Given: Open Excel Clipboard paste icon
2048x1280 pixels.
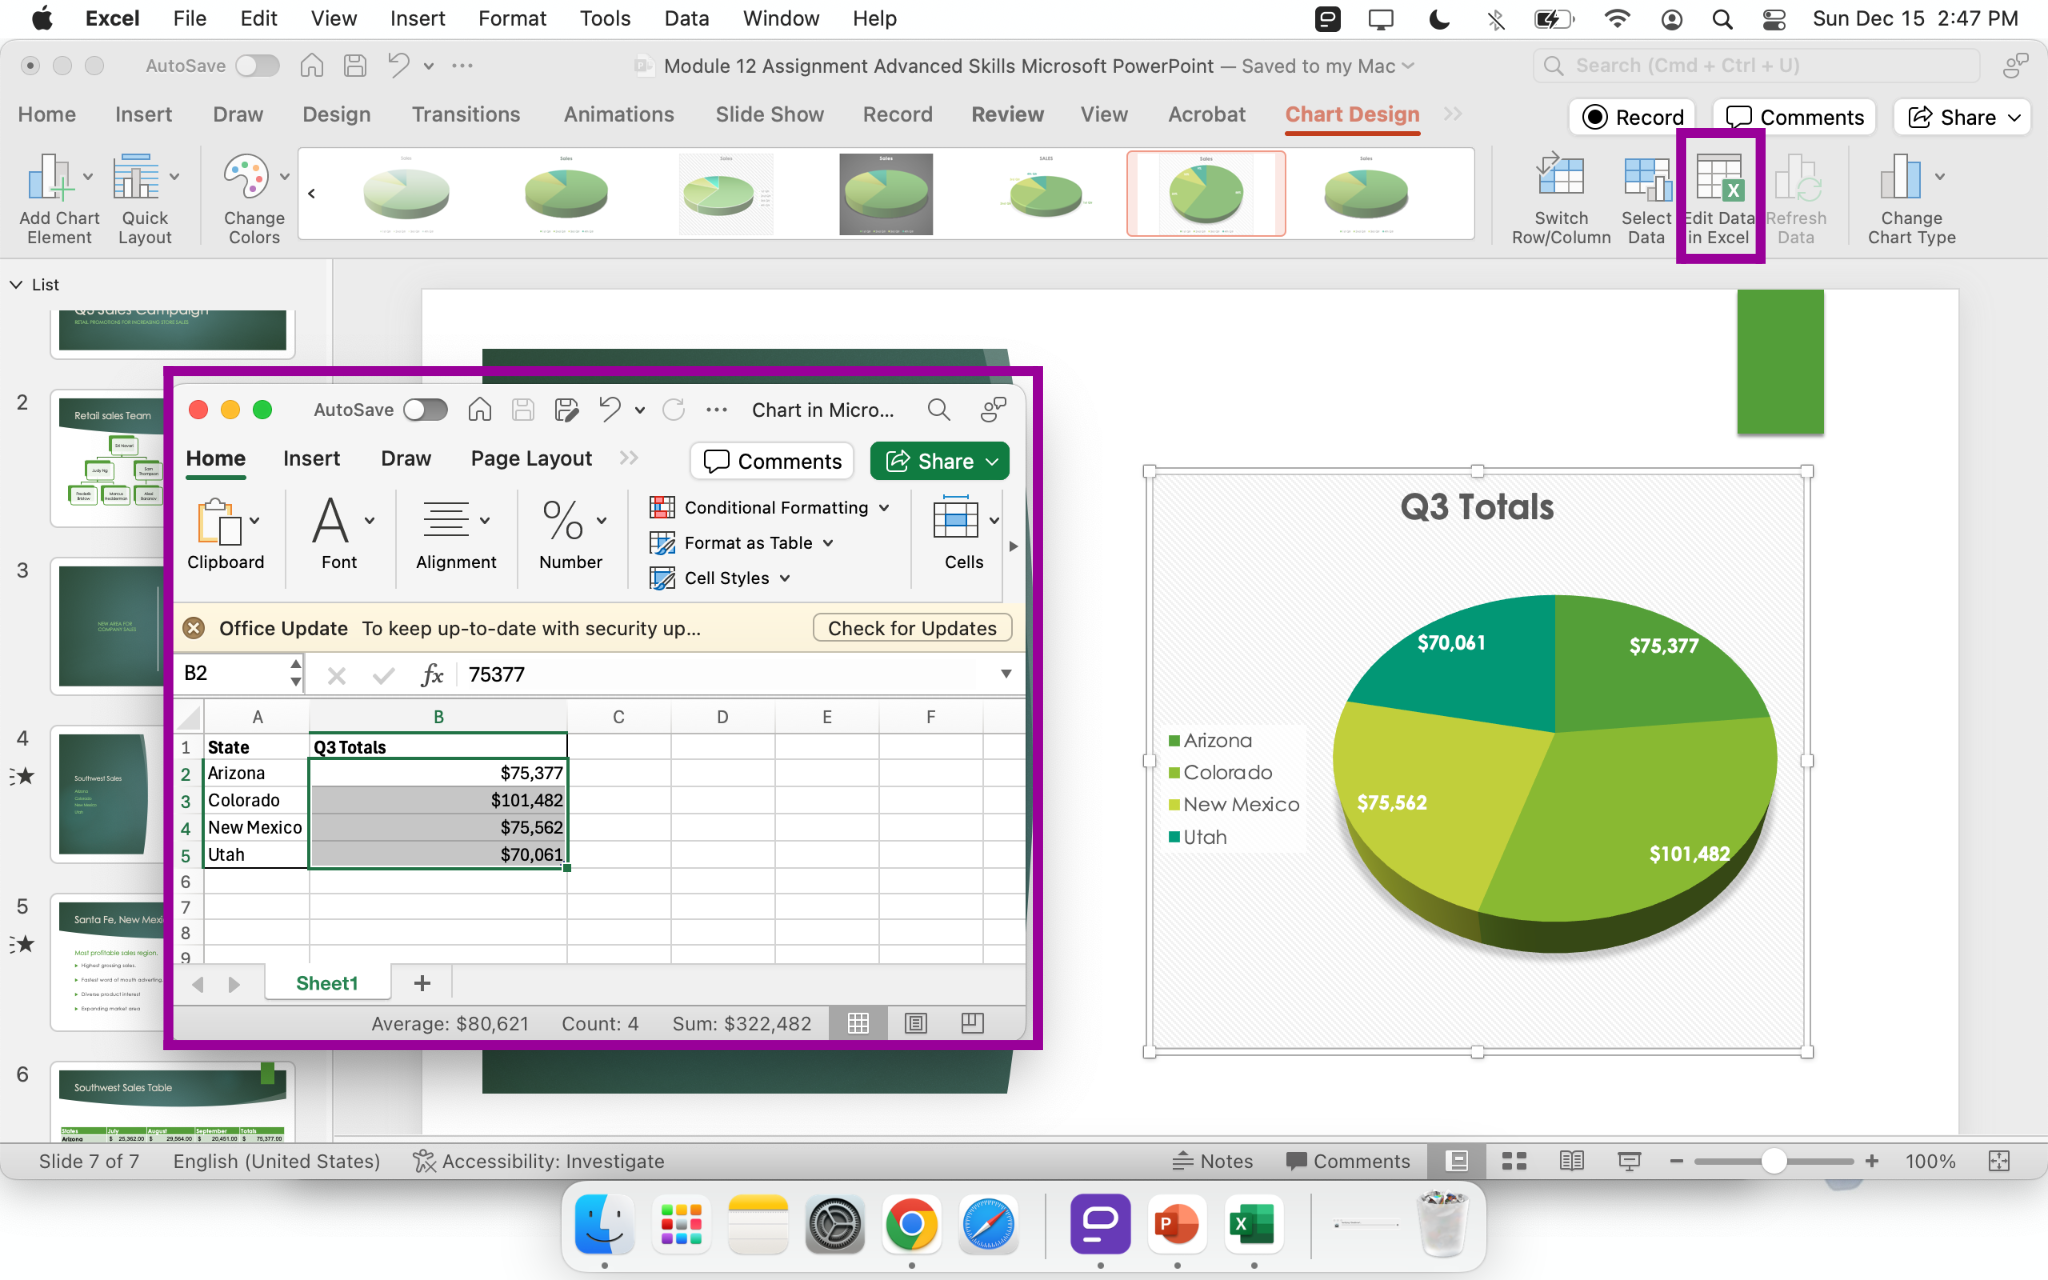Looking at the screenshot, I should click(x=220, y=521).
